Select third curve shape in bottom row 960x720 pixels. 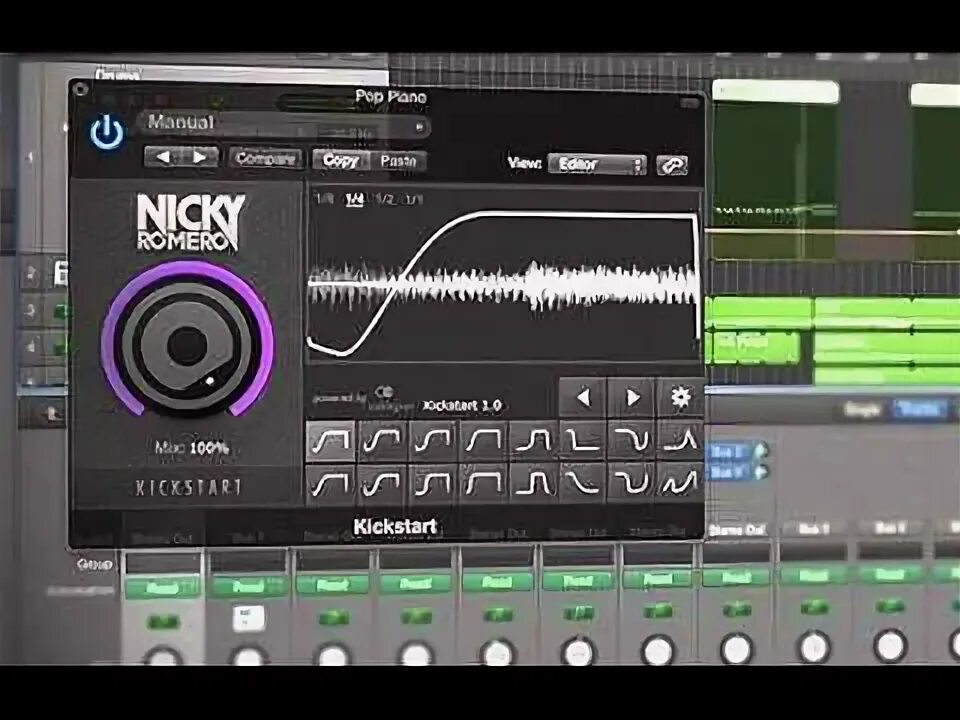433,484
